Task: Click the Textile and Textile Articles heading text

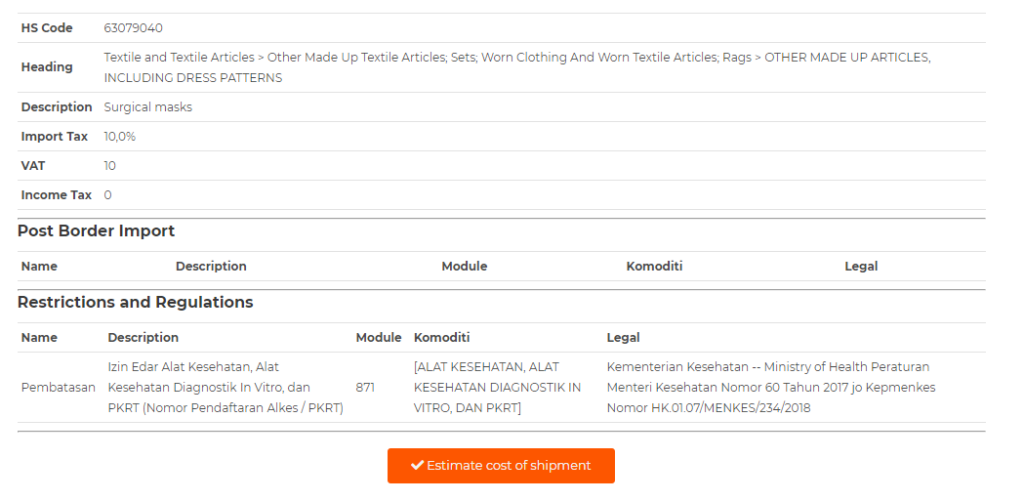Action: pyautogui.click(x=516, y=67)
